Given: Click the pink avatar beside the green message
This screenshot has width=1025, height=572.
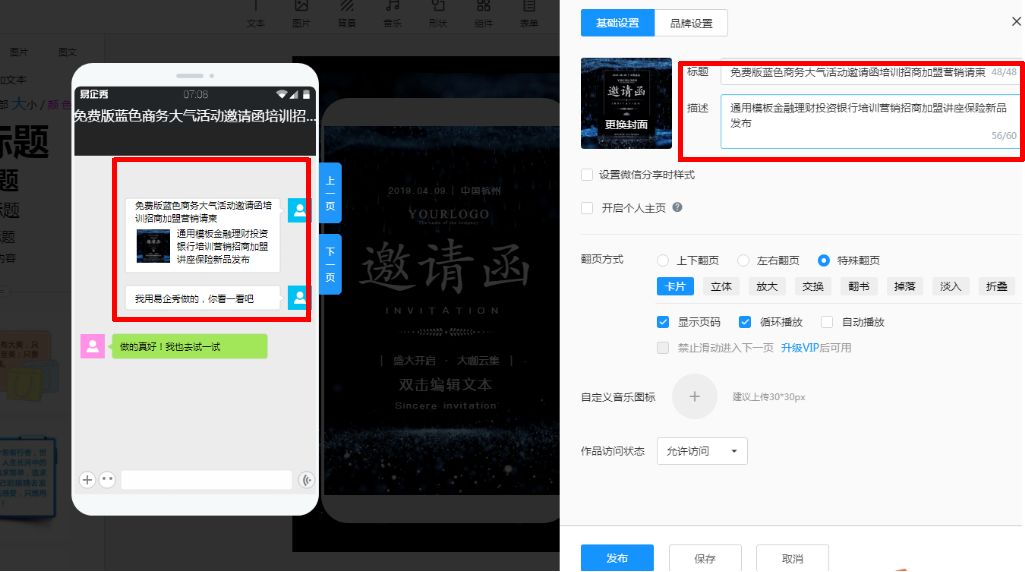Looking at the screenshot, I should click(92, 346).
